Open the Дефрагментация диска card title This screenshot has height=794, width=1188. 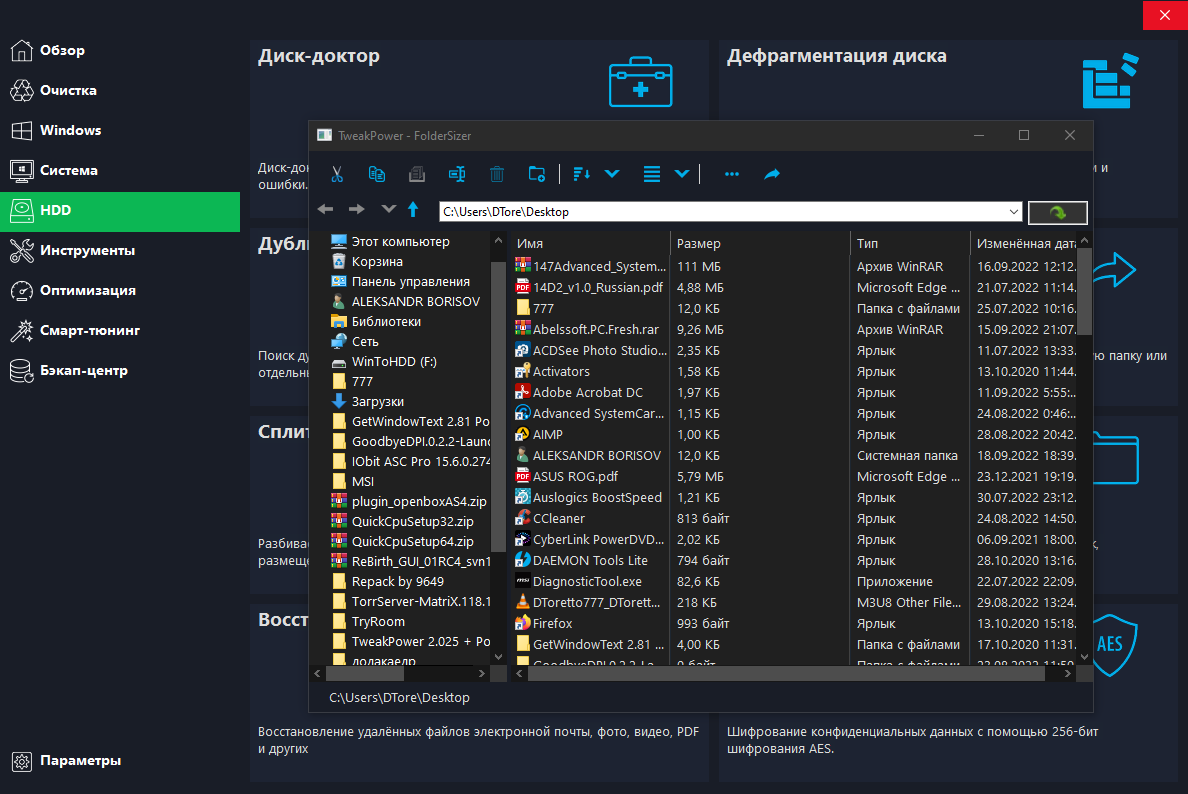836,56
